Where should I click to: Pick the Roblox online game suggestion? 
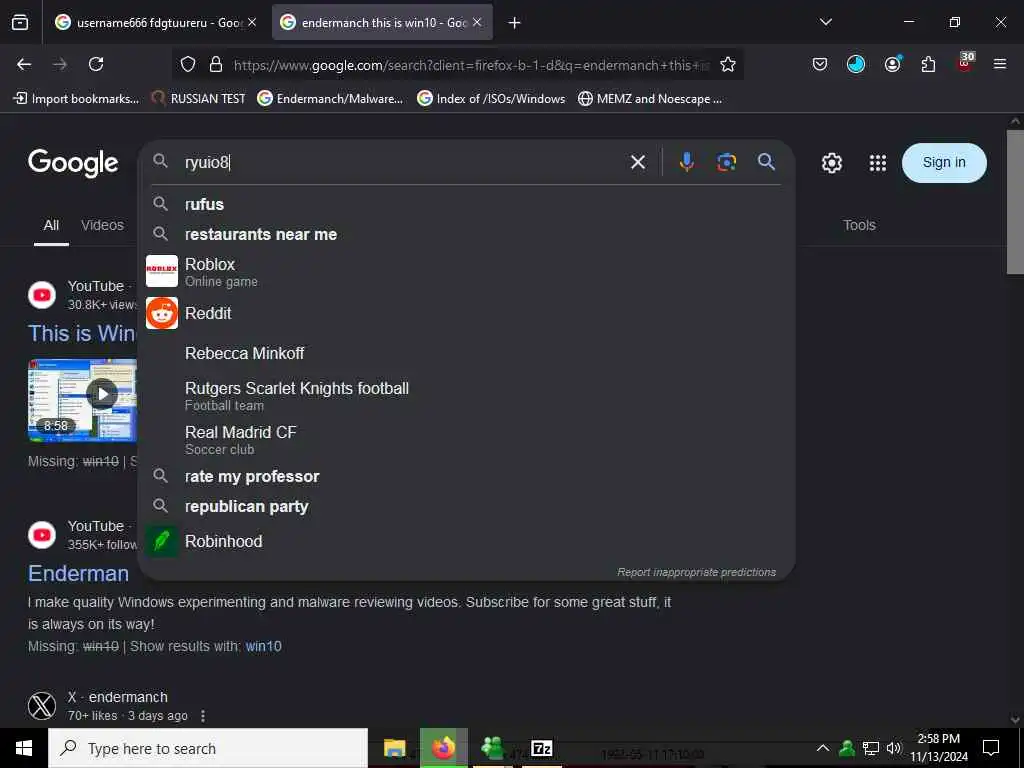(466, 272)
